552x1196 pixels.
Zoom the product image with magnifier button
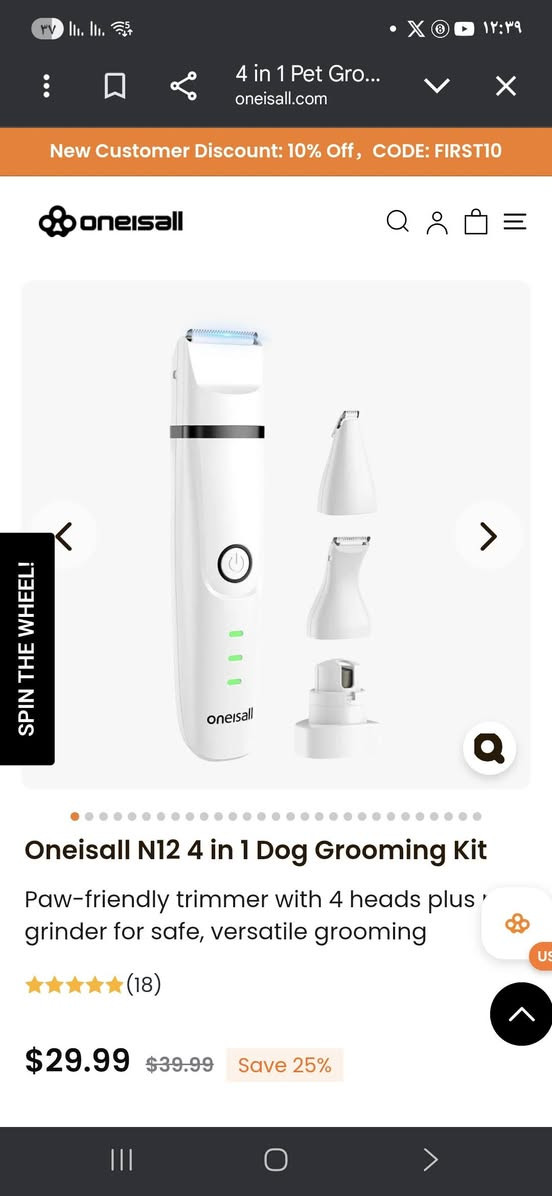[489, 748]
